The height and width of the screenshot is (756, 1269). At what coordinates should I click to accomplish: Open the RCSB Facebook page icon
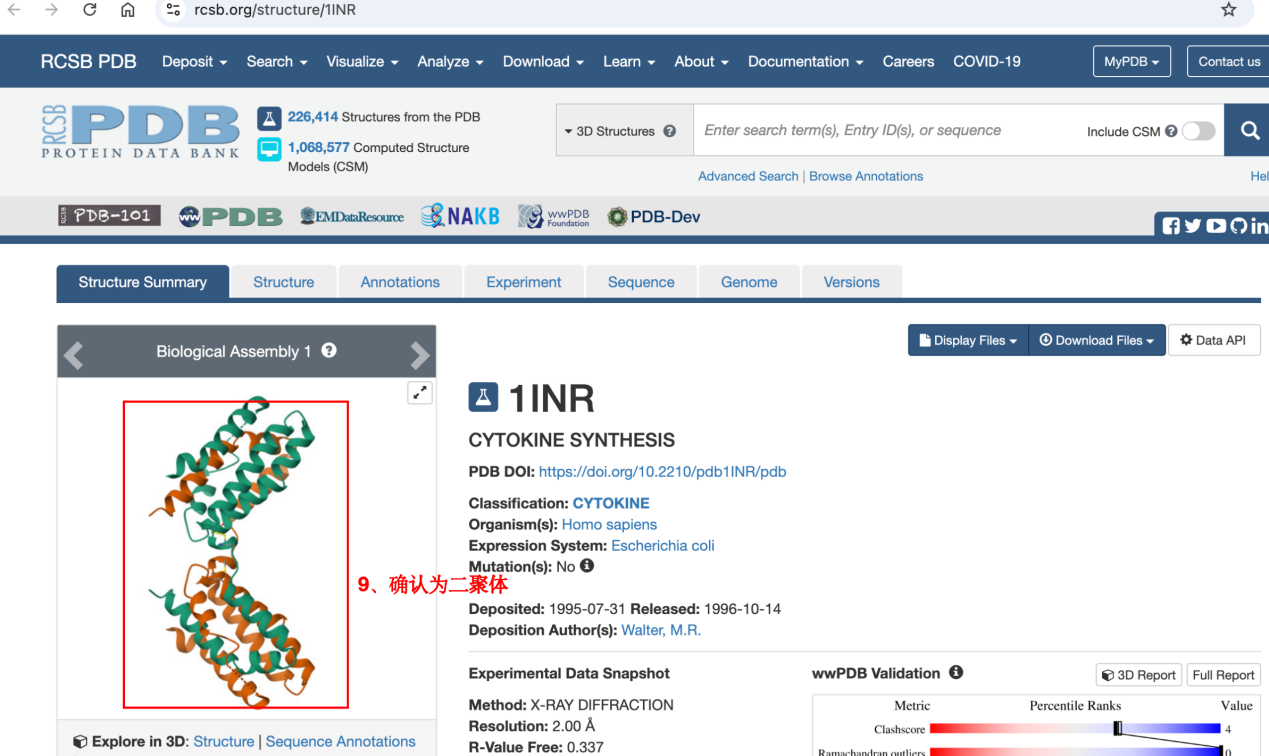point(1171,226)
